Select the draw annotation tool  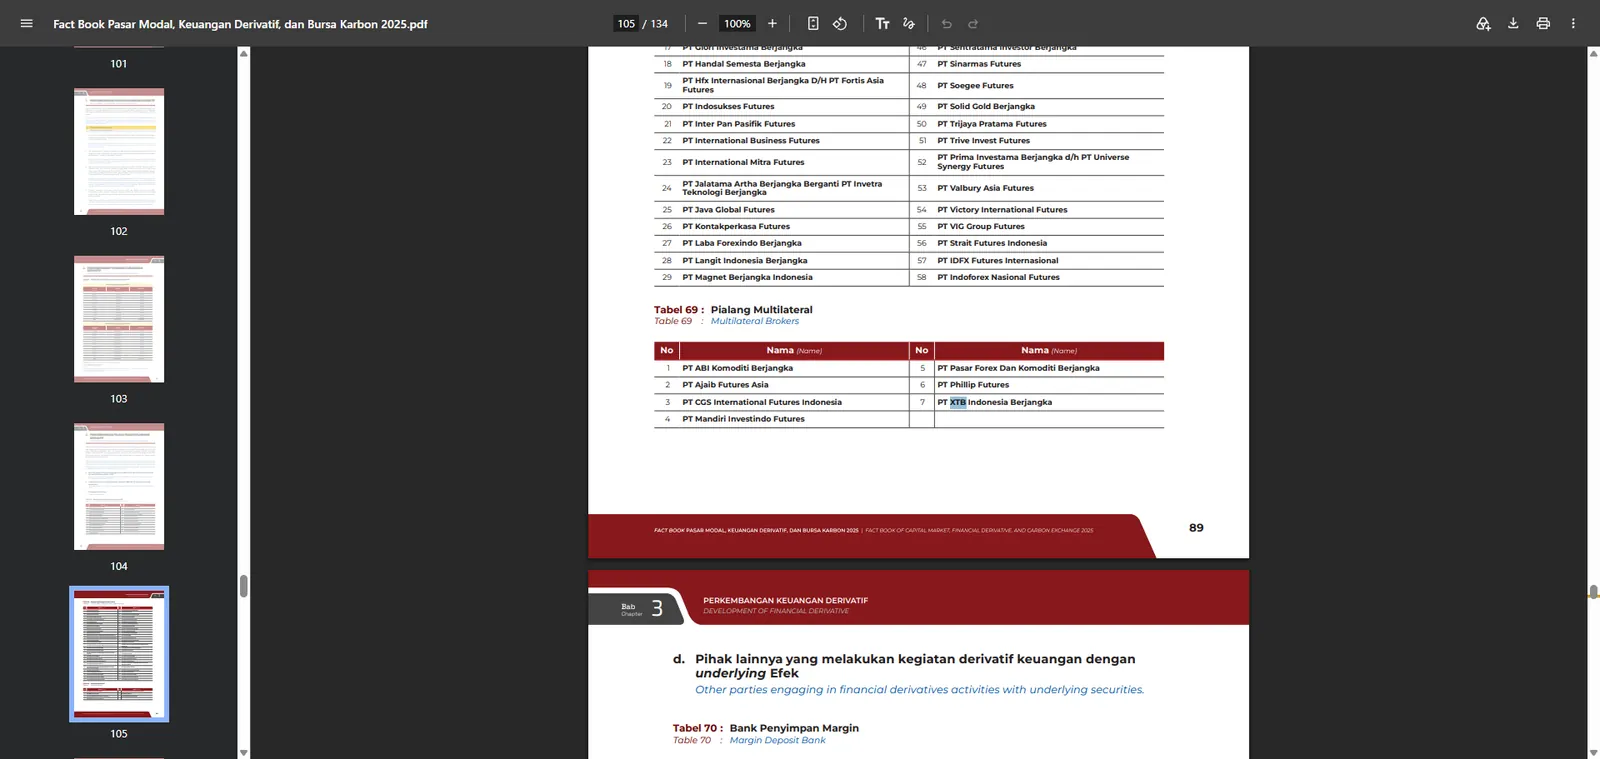(909, 23)
